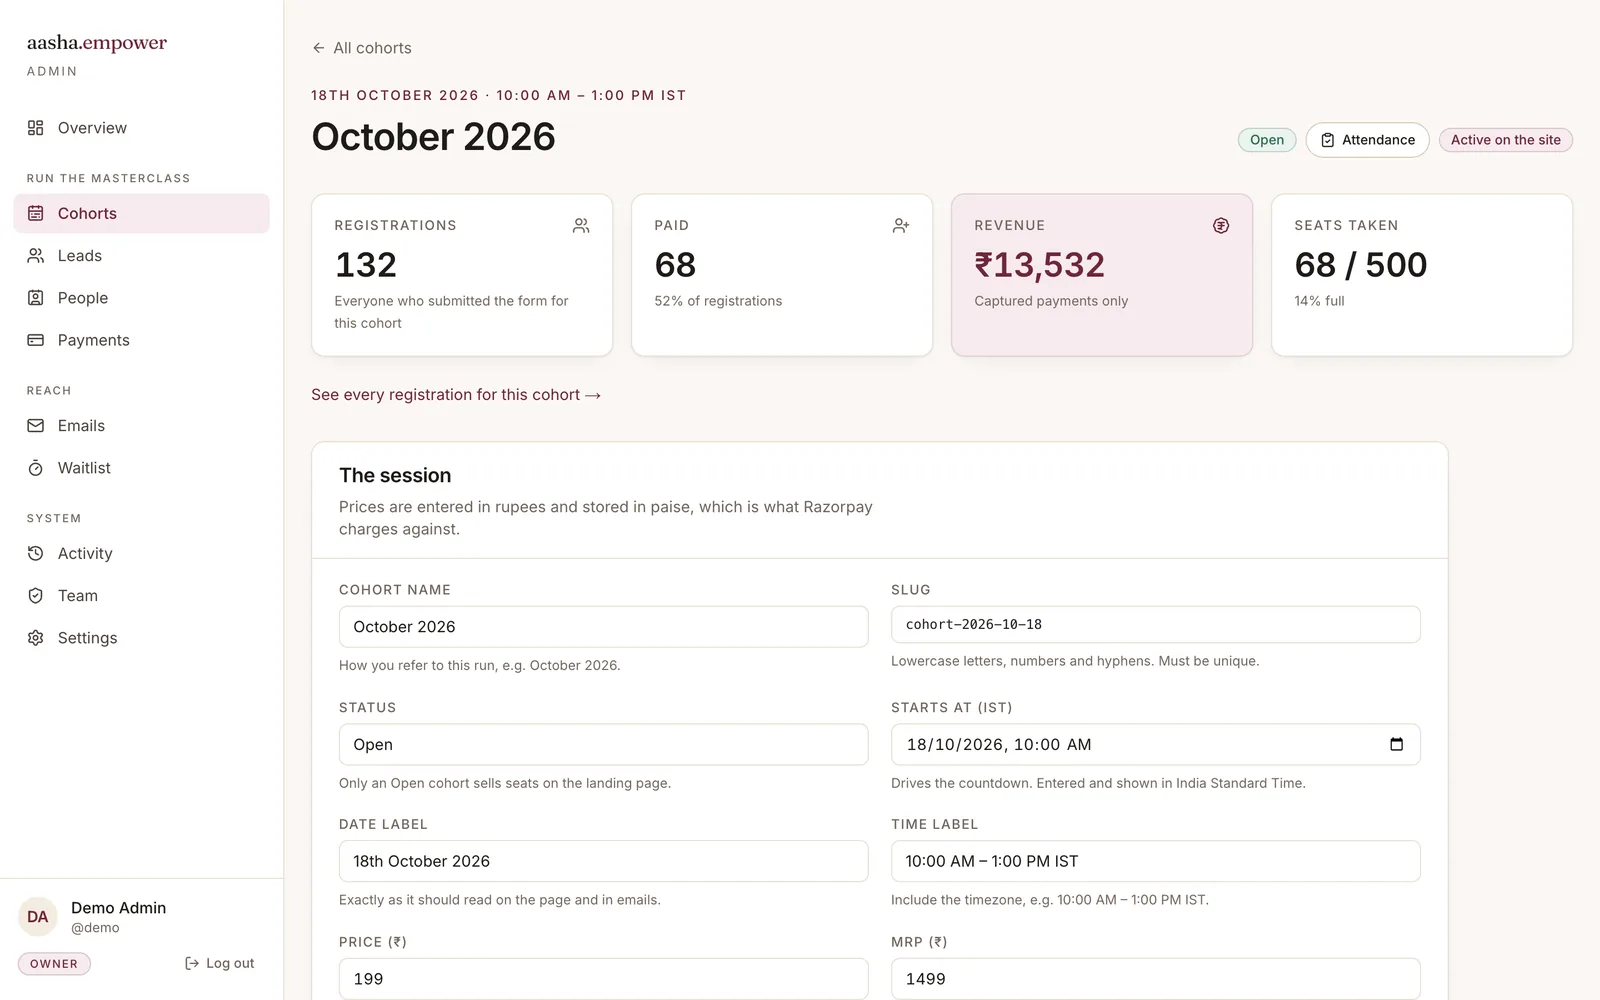Click the rupee icon on Revenue card

point(1221,226)
